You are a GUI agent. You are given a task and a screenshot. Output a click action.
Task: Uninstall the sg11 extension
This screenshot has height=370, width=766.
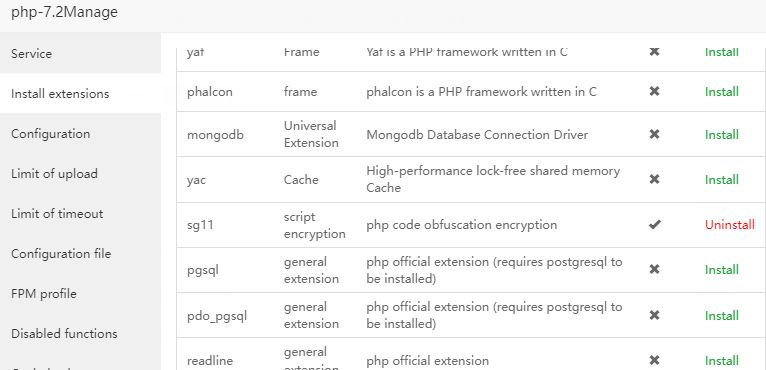[x=729, y=225]
